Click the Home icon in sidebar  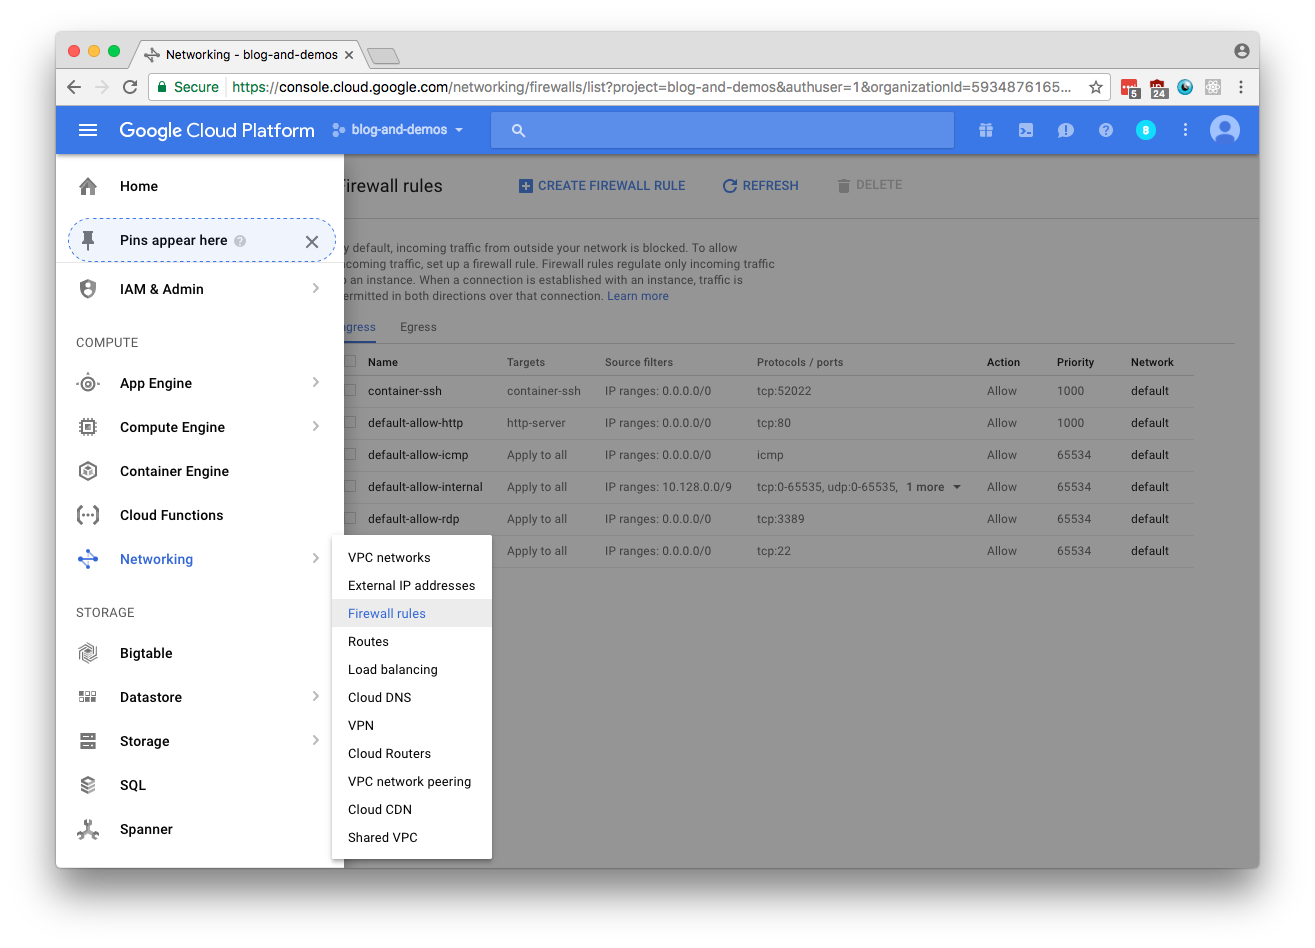tap(88, 186)
